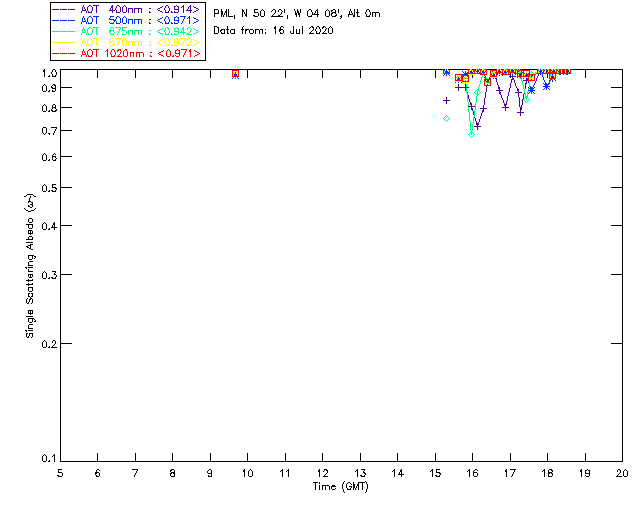Click the Single Scattering Albedo axis title
The width and height of the screenshot is (640, 512).
(30, 265)
